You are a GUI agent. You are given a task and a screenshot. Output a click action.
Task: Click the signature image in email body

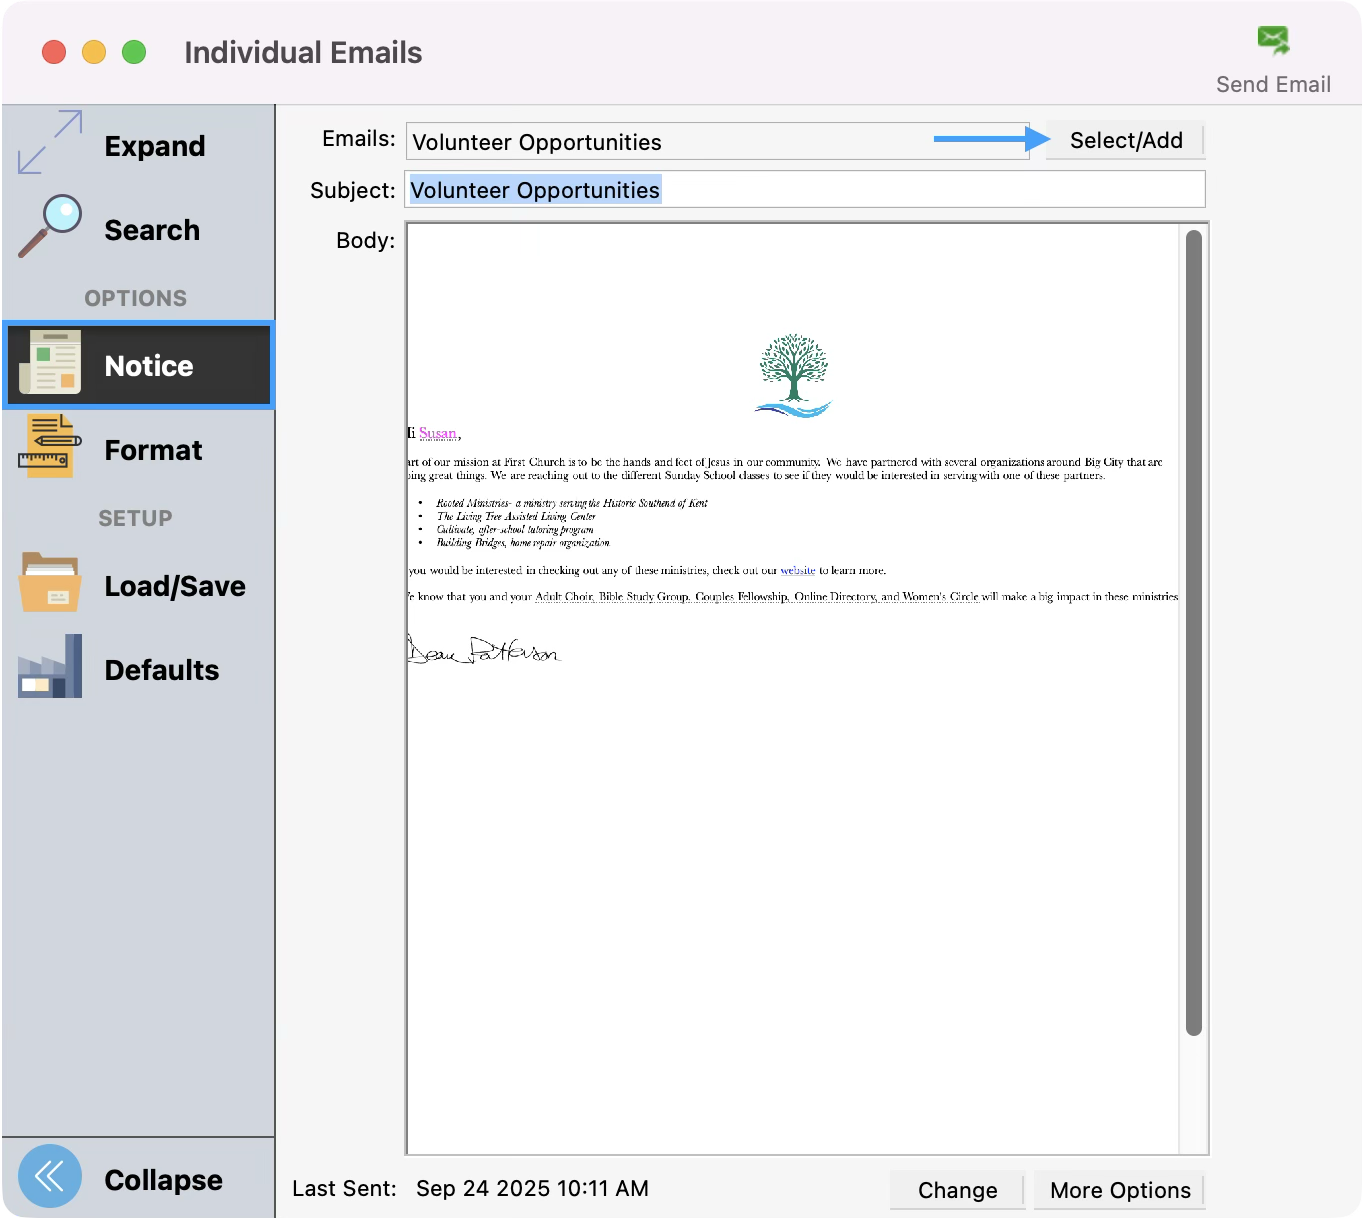(x=485, y=650)
